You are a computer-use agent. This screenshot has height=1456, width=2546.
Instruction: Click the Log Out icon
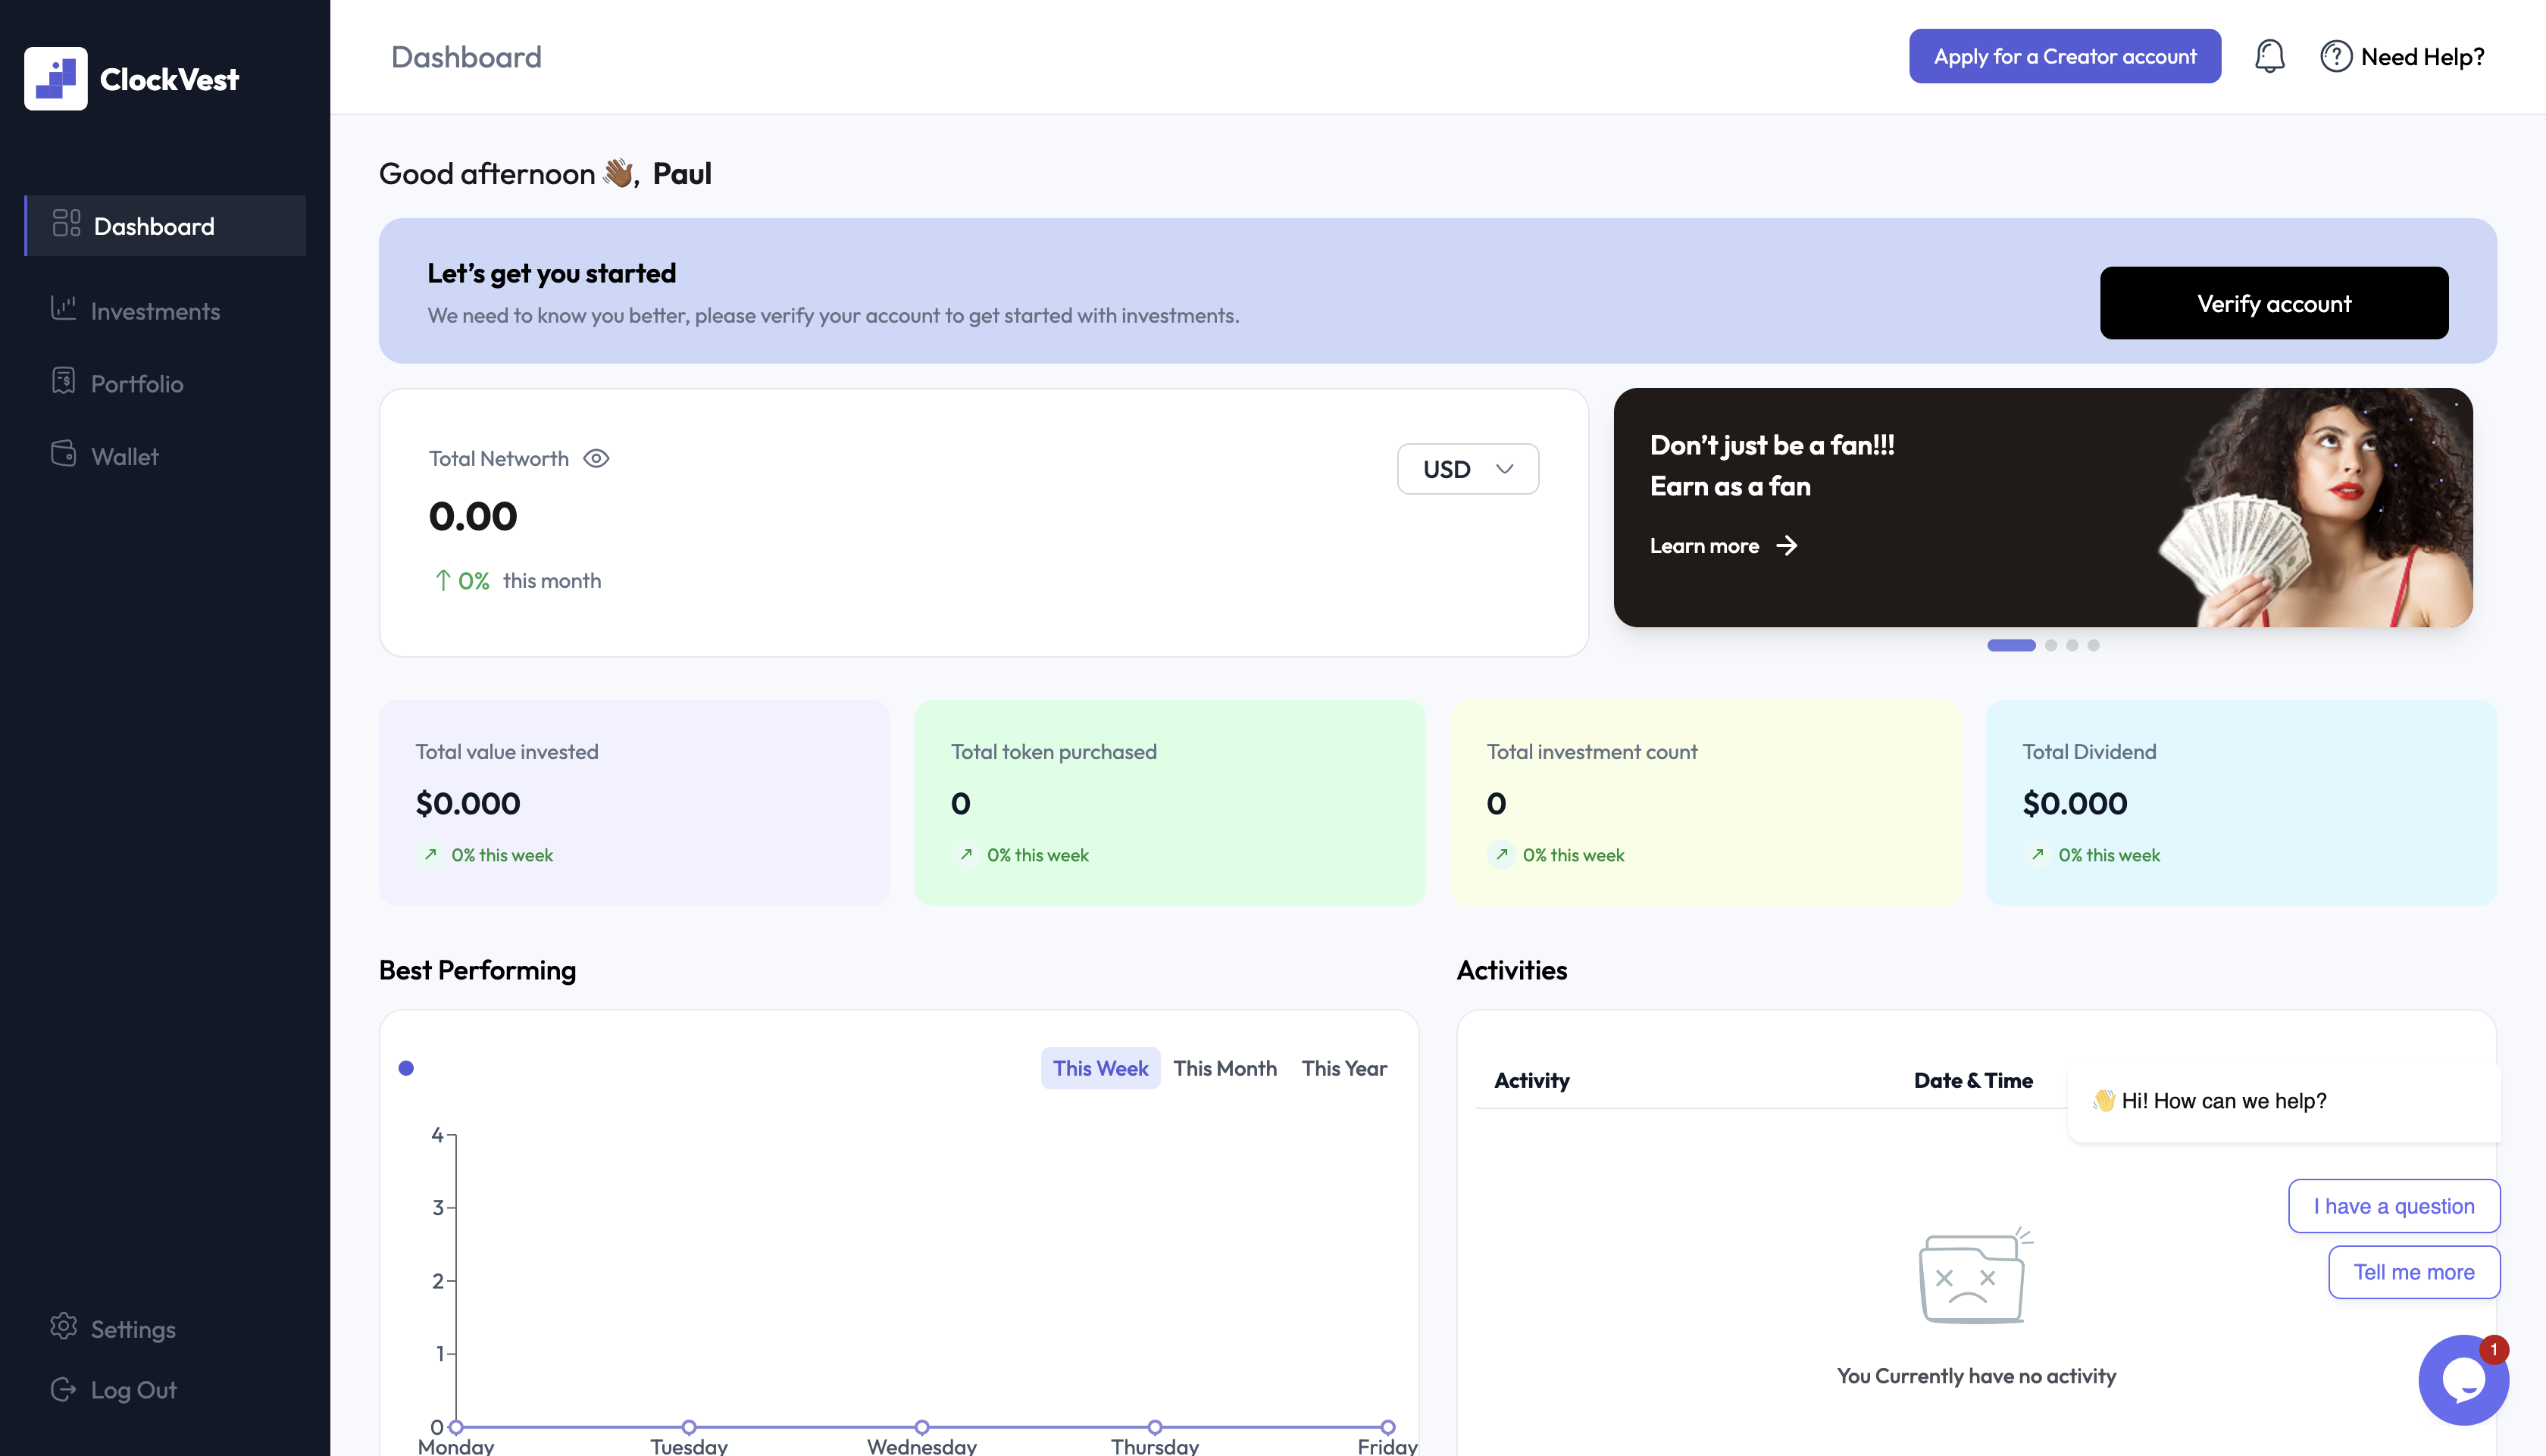tap(64, 1389)
